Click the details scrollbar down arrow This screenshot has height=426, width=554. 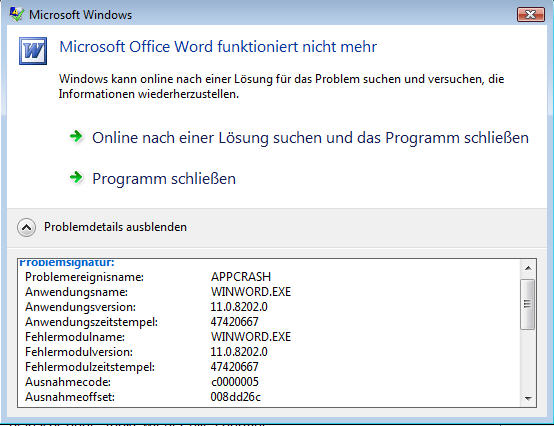click(x=528, y=398)
